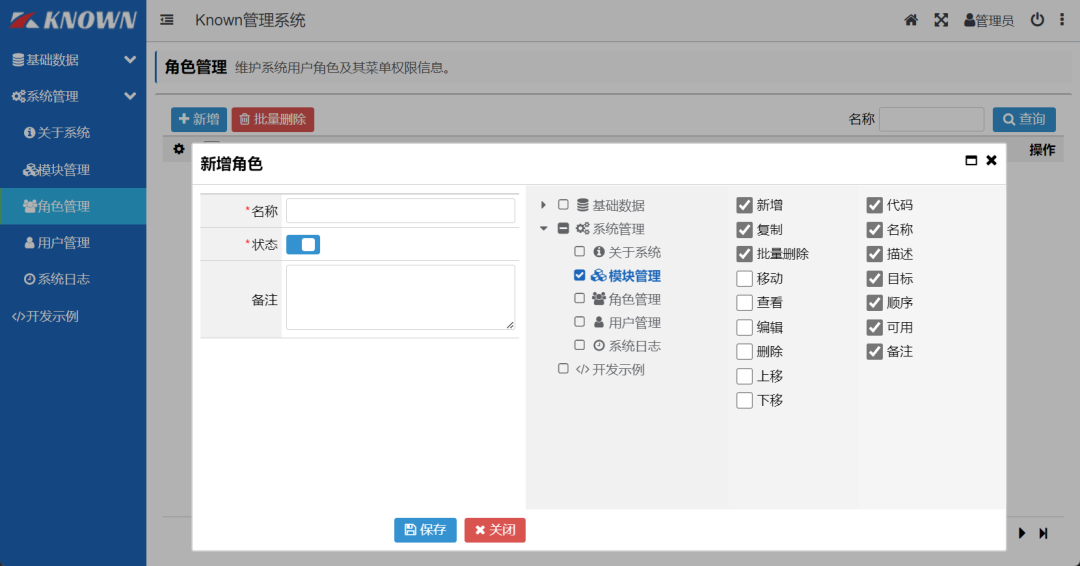Uncheck the 批量删除 permission checkbox

(744, 254)
